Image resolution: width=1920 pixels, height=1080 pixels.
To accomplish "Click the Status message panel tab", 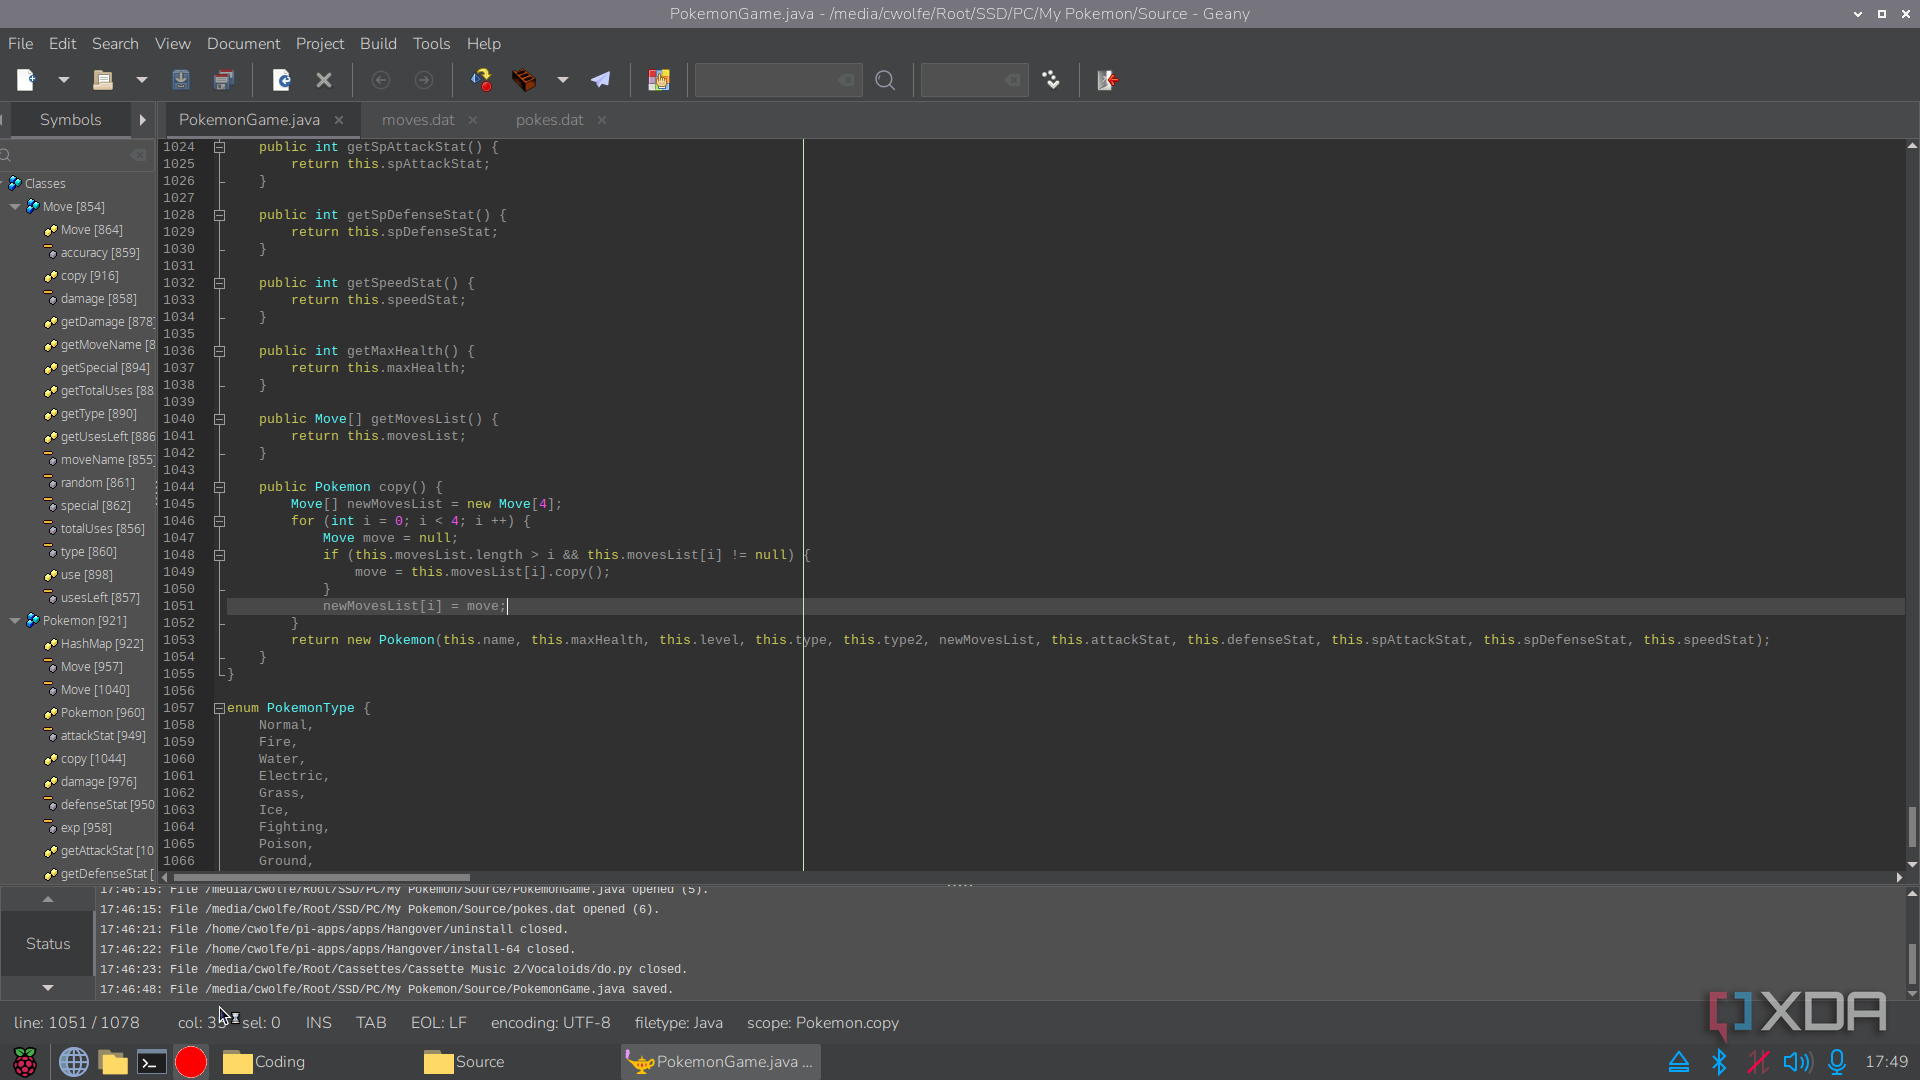I will (x=48, y=944).
